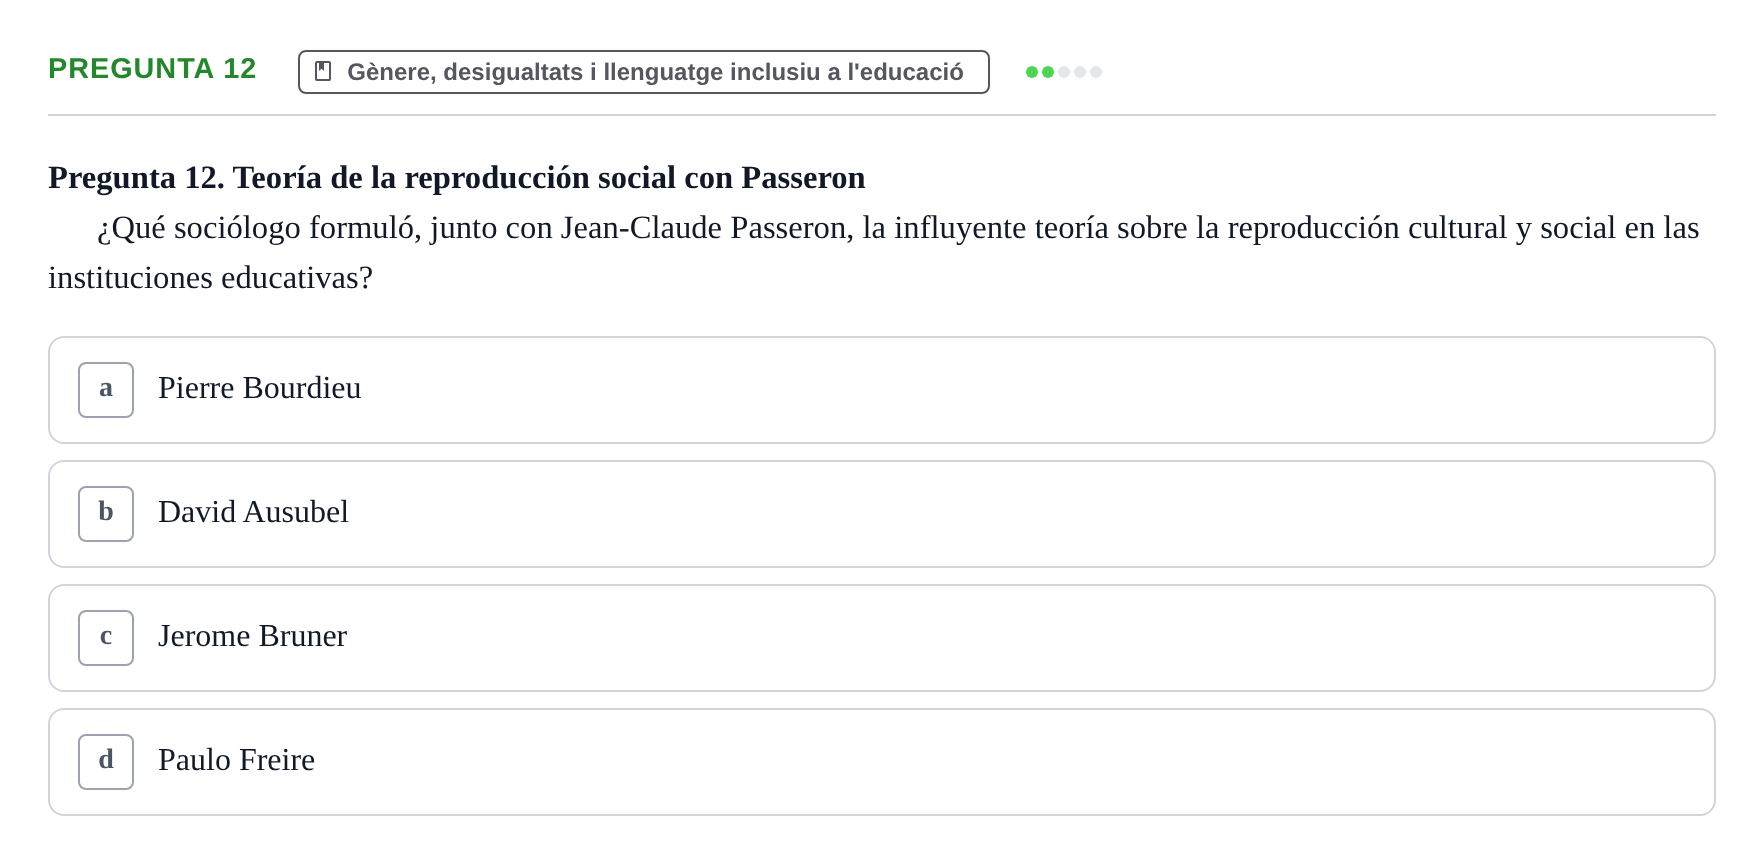This screenshot has height=864, width=1764.
Task: Click the book icon in the topic tag
Action: point(323,72)
